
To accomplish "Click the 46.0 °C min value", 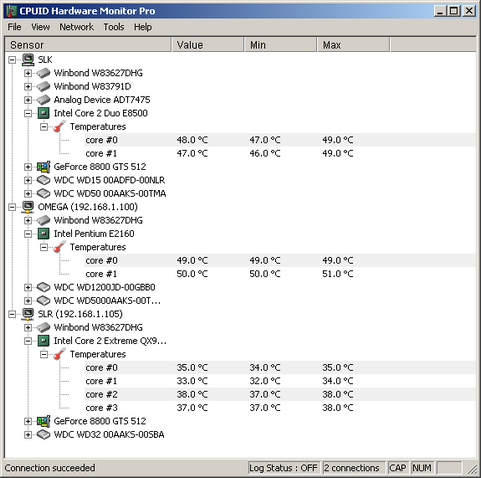I will tap(265, 153).
